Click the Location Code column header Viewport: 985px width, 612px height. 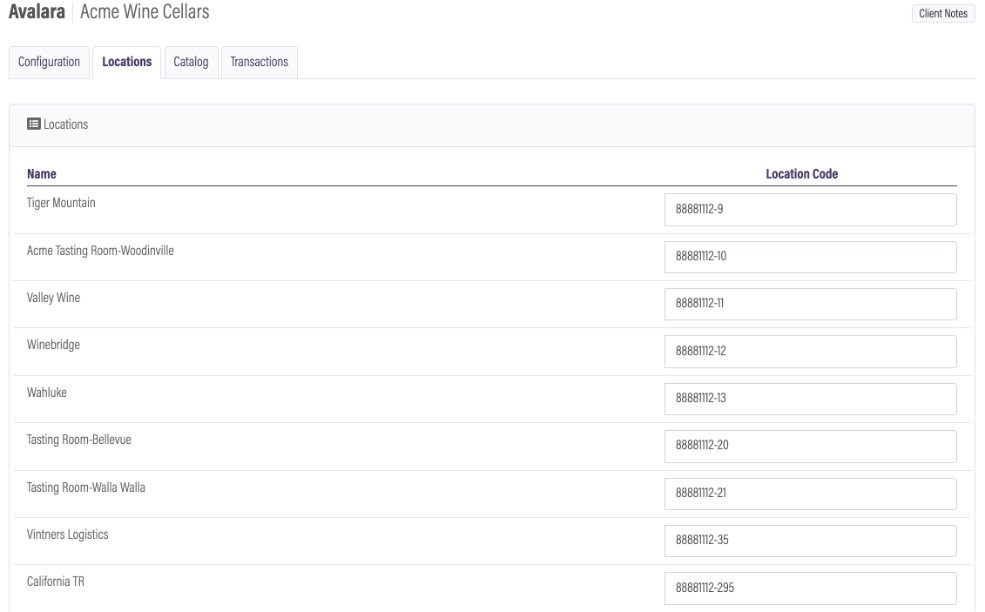802,174
